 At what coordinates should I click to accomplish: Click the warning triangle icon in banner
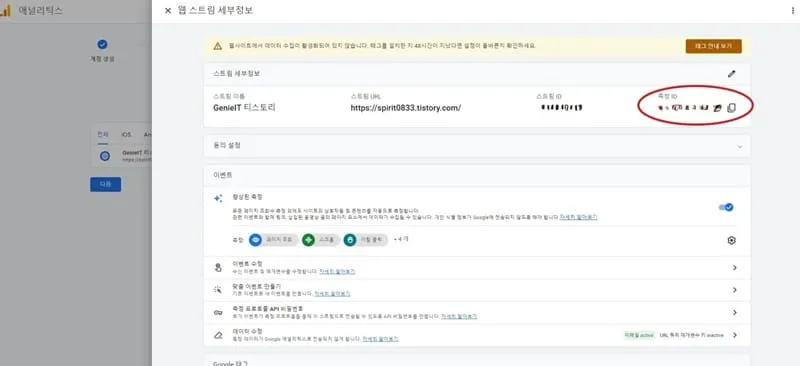(x=218, y=46)
